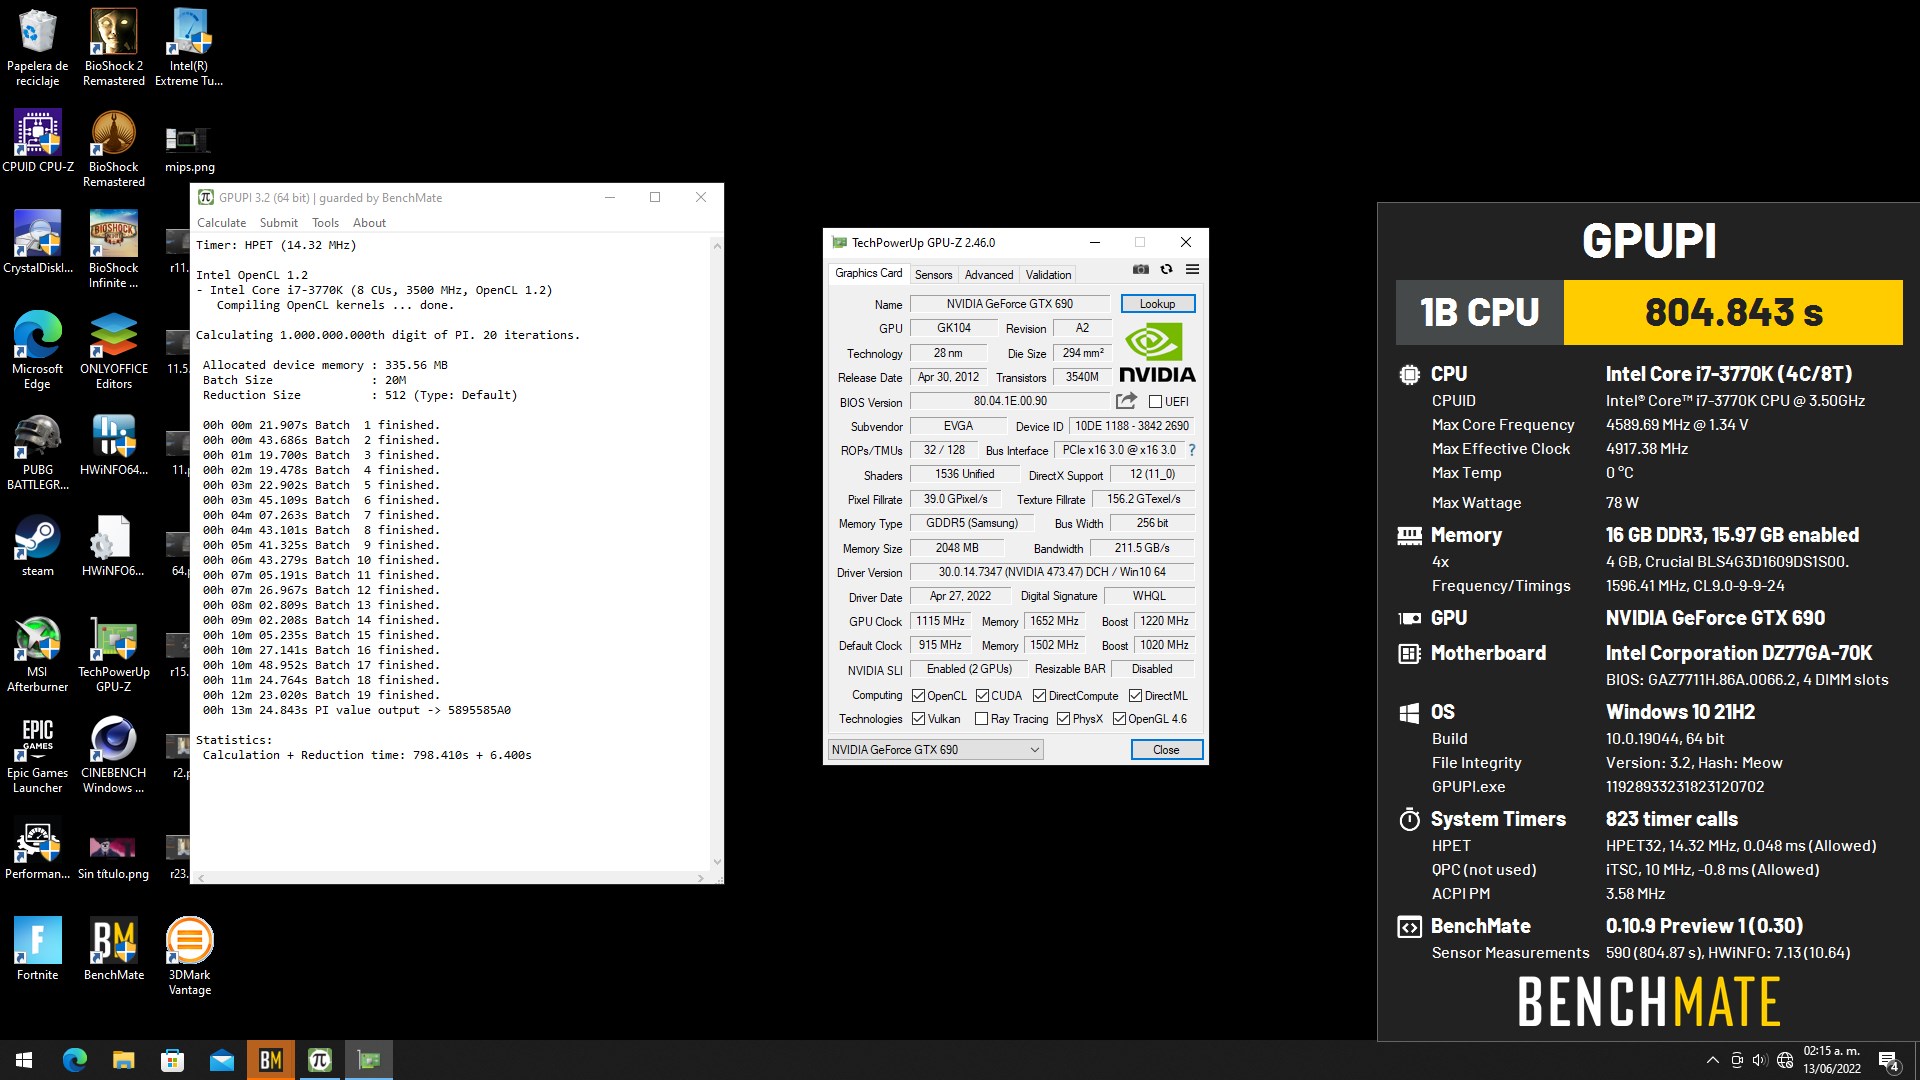Click the Close button in GPU-Z

tap(1166, 750)
